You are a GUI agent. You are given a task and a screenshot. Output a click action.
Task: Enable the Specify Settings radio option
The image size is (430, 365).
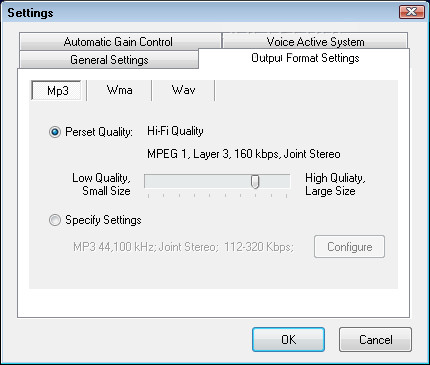point(55,220)
